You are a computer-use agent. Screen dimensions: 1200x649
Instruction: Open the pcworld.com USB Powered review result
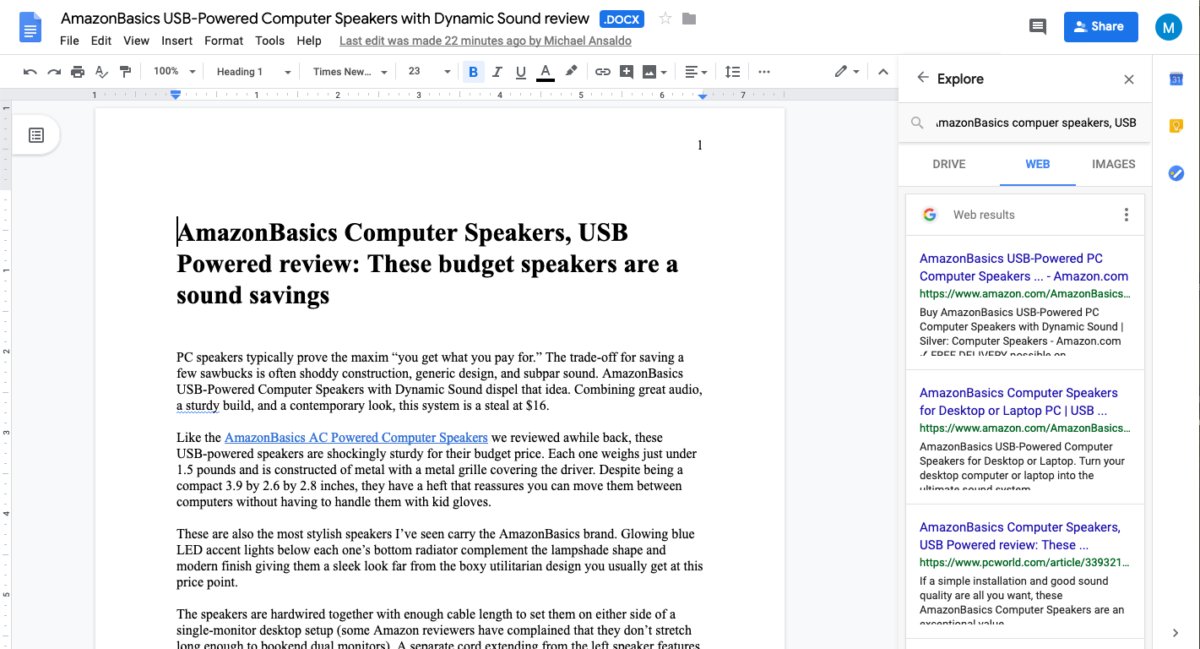point(1020,536)
